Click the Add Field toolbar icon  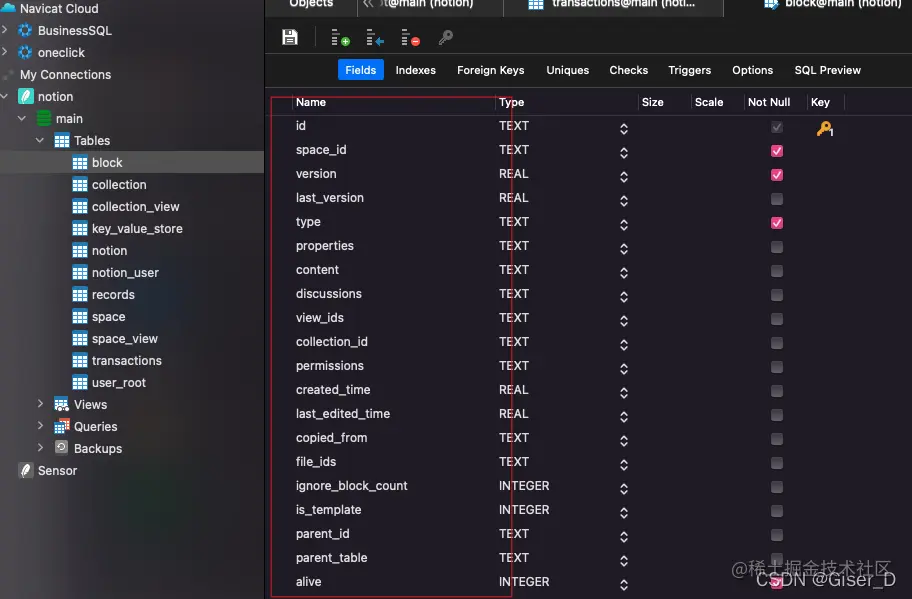[x=340, y=38]
